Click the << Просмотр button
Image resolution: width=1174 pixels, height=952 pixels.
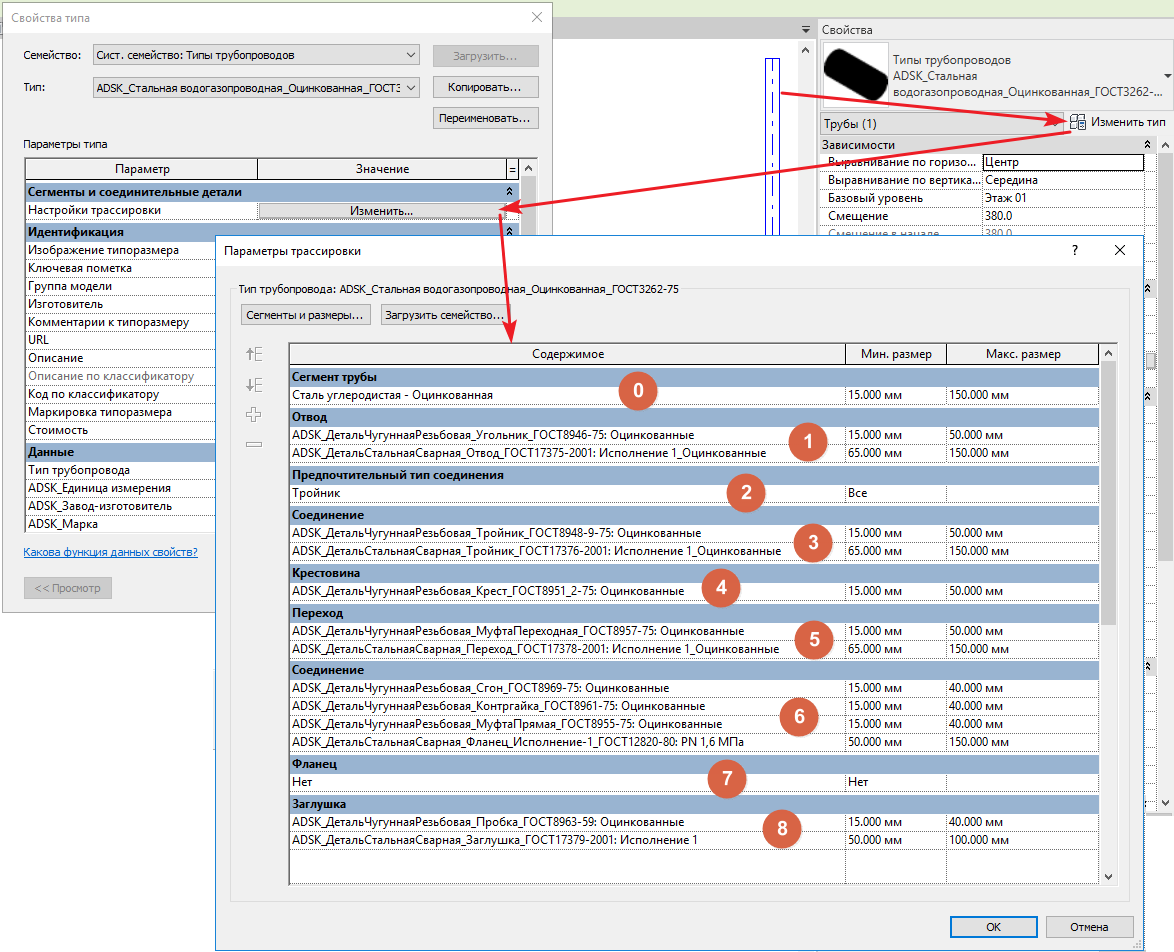click(x=67, y=588)
